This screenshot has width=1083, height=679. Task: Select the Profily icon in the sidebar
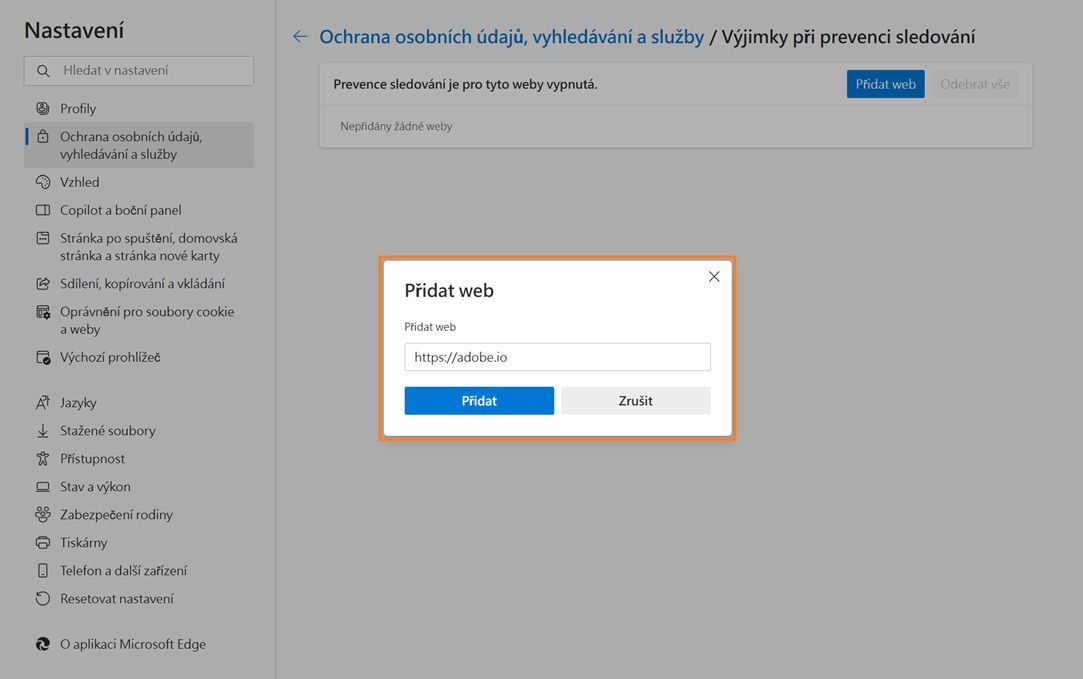[x=41, y=108]
